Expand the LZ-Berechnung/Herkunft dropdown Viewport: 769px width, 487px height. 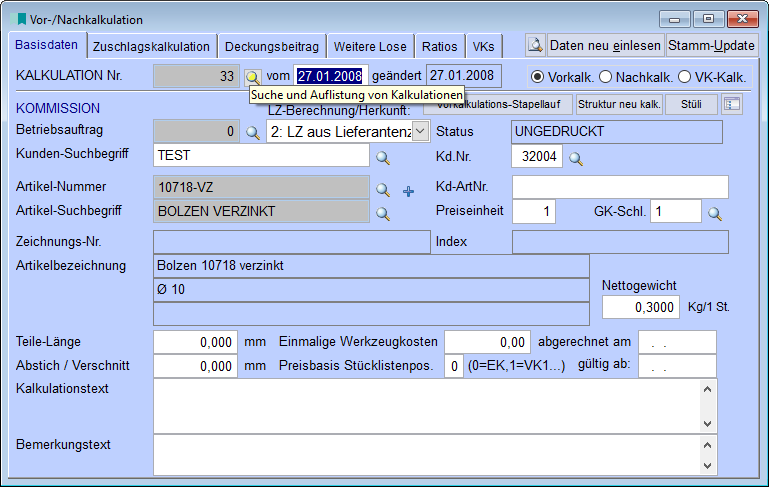point(420,131)
